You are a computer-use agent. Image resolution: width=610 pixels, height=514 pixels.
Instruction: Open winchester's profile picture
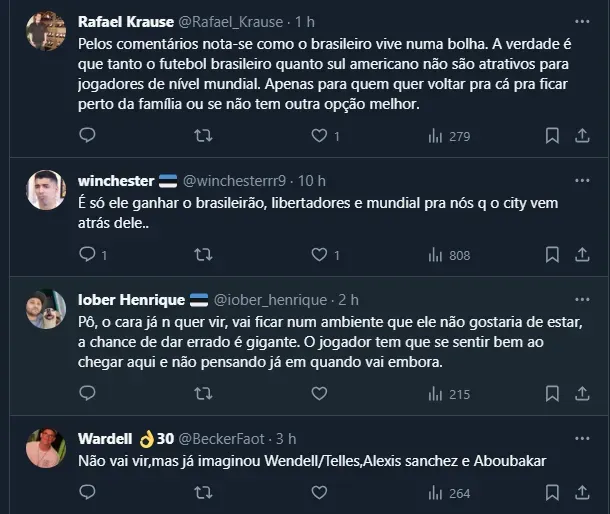coord(46,191)
